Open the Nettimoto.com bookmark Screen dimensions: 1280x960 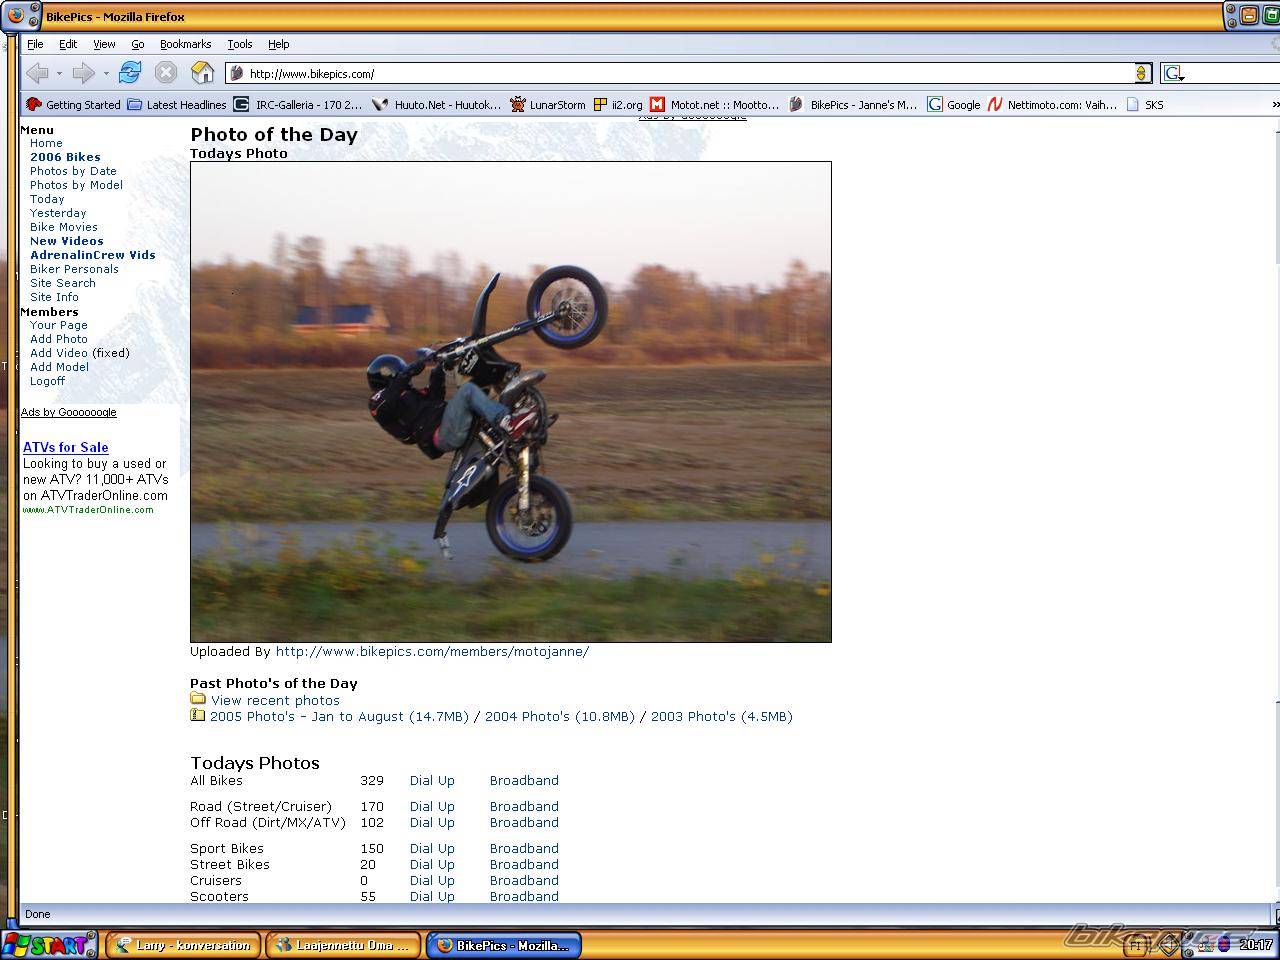point(1053,104)
